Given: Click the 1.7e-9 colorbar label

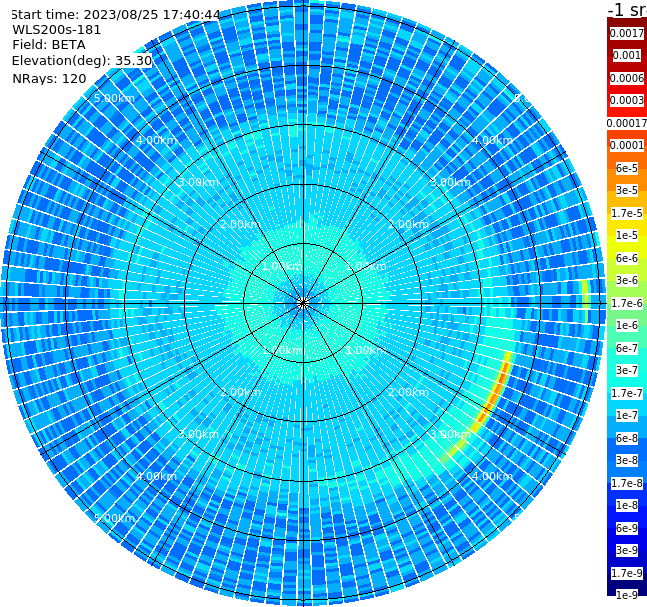Looking at the screenshot, I should point(627,573).
